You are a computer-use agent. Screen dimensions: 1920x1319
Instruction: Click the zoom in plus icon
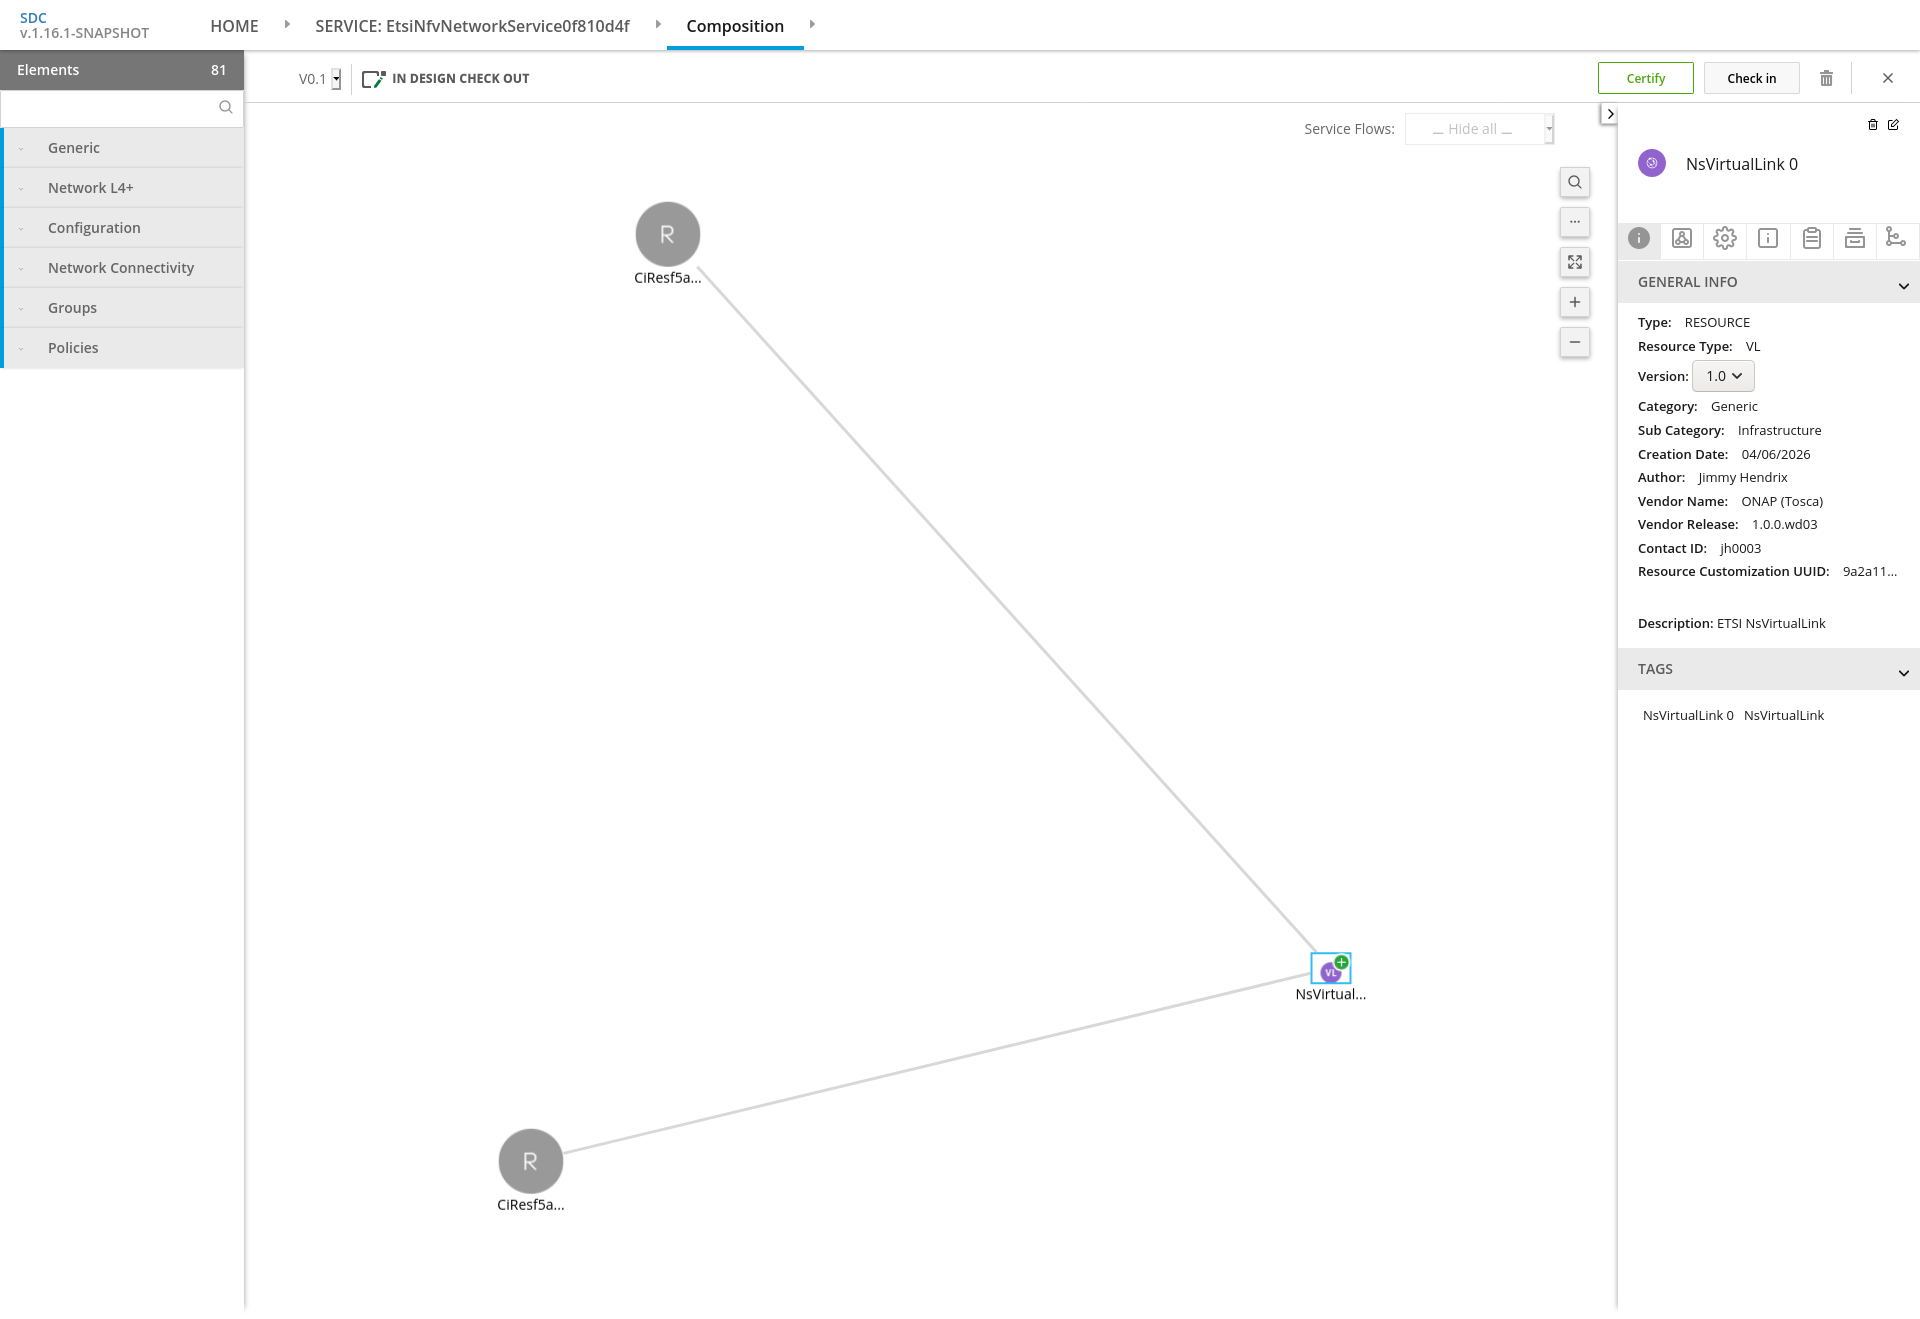click(1574, 302)
